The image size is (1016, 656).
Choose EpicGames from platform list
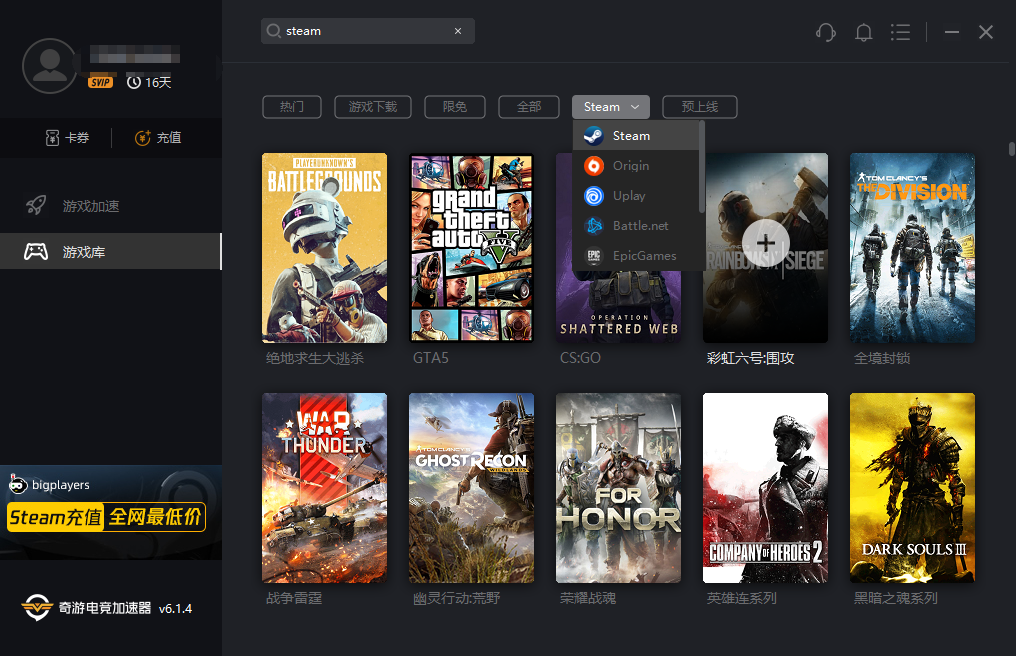click(636, 256)
